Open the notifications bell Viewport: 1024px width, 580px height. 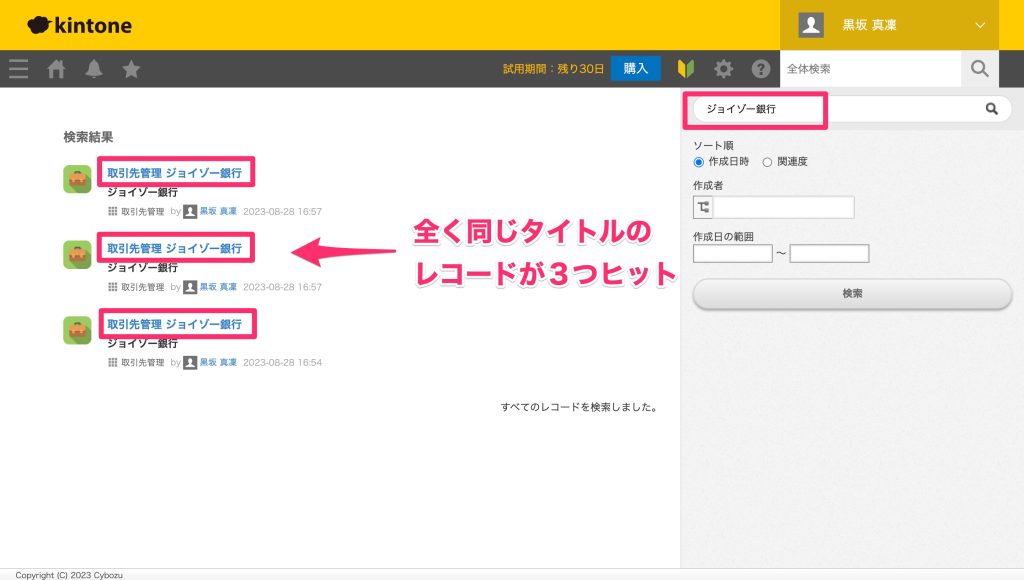coord(94,69)
